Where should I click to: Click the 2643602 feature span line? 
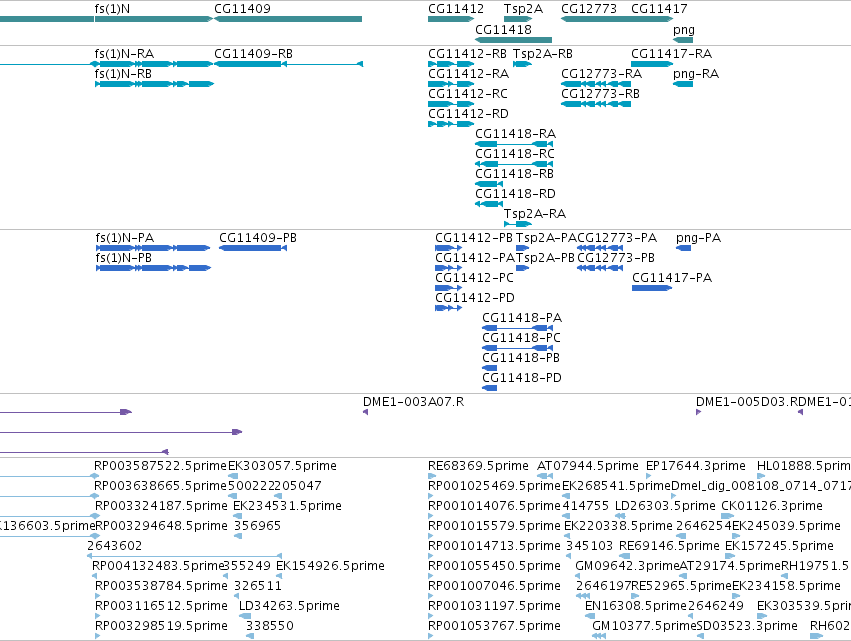coord(185,556)
